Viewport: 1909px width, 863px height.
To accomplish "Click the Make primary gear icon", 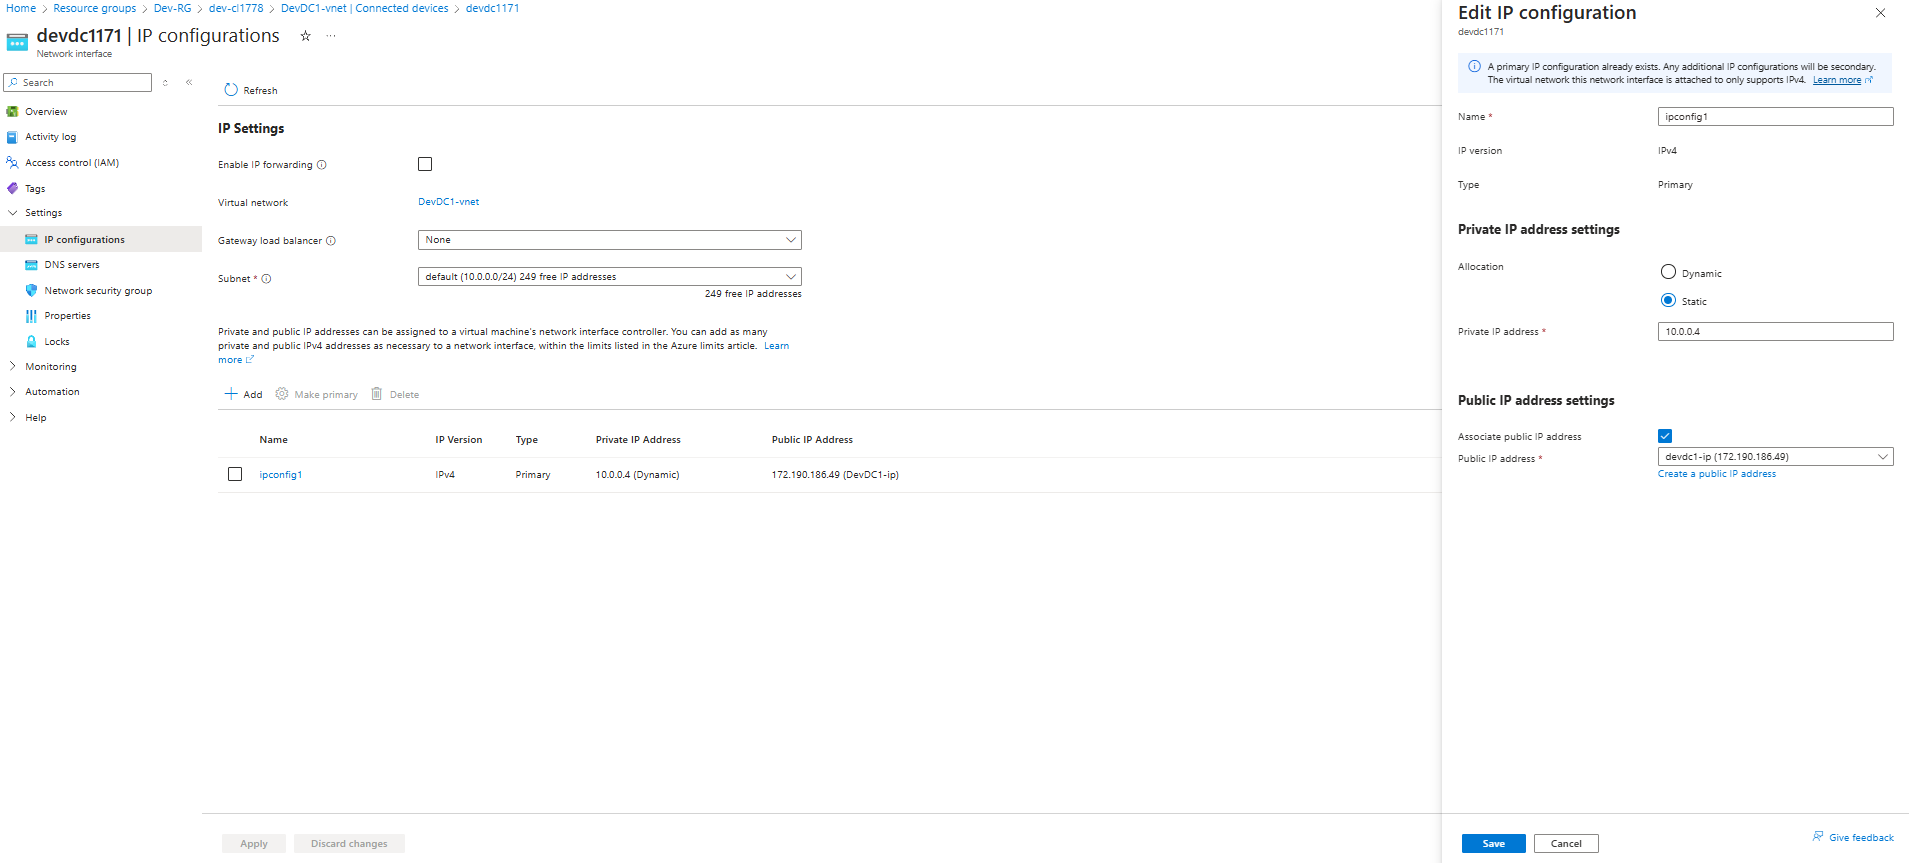I will (x=282, y=394).
